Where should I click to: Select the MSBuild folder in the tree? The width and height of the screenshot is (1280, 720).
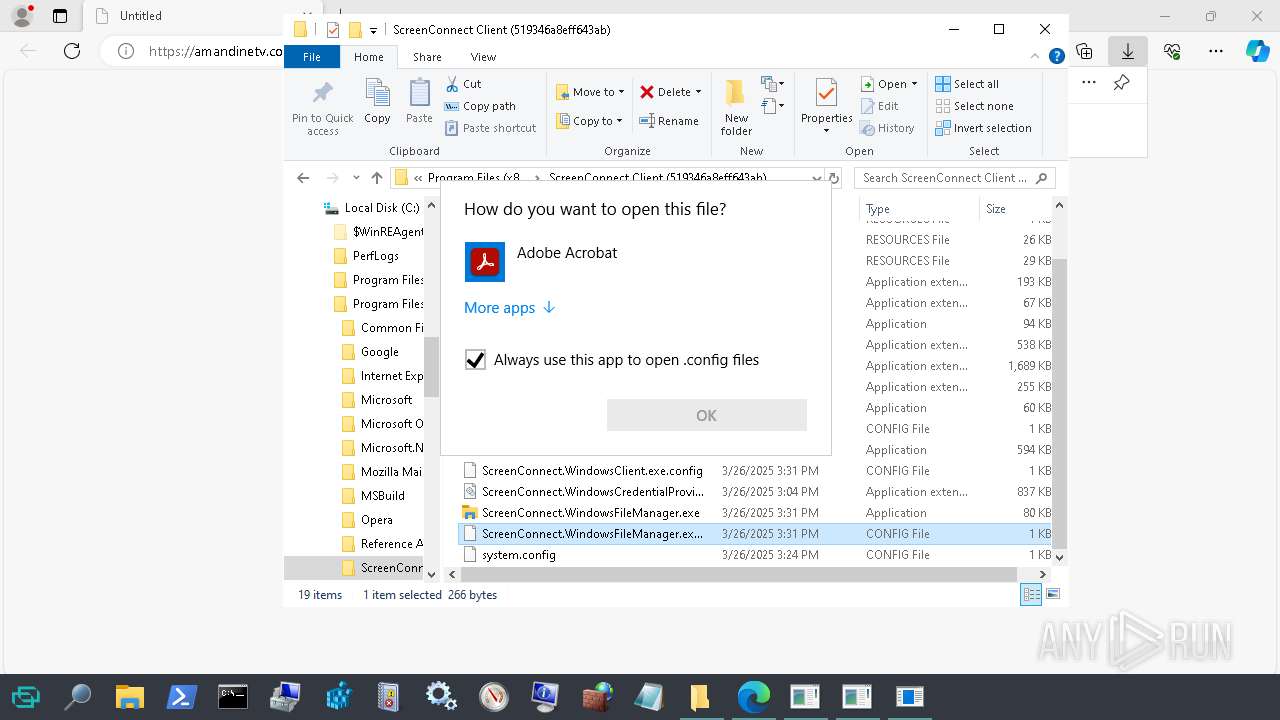pyautogui.click(x=382, y=496)
